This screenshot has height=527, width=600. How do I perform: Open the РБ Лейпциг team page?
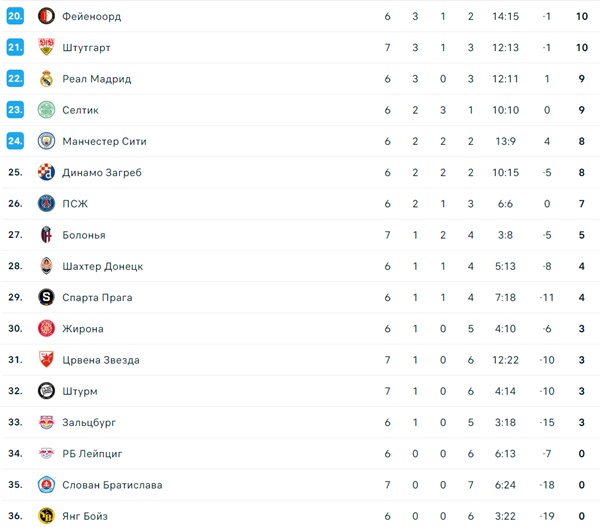click(92, 454)
